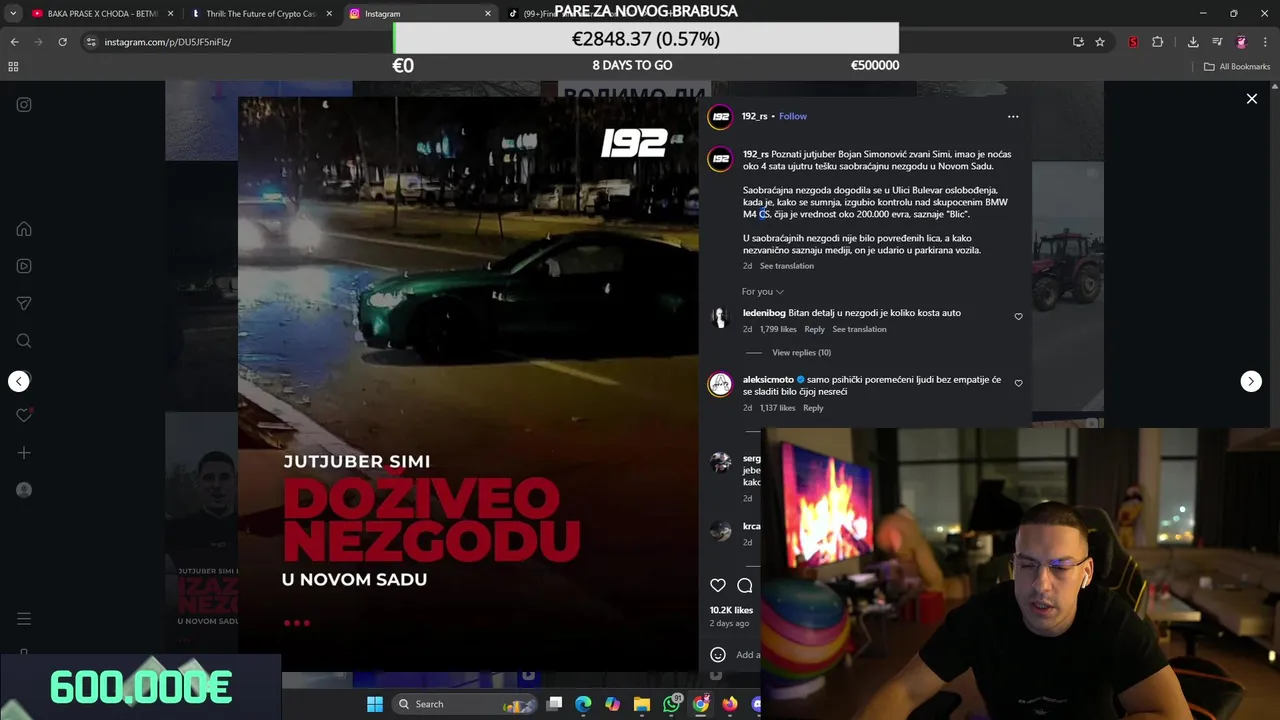Expand the For you comment sorting
1280x720 pixels.
tap(763, 292)
